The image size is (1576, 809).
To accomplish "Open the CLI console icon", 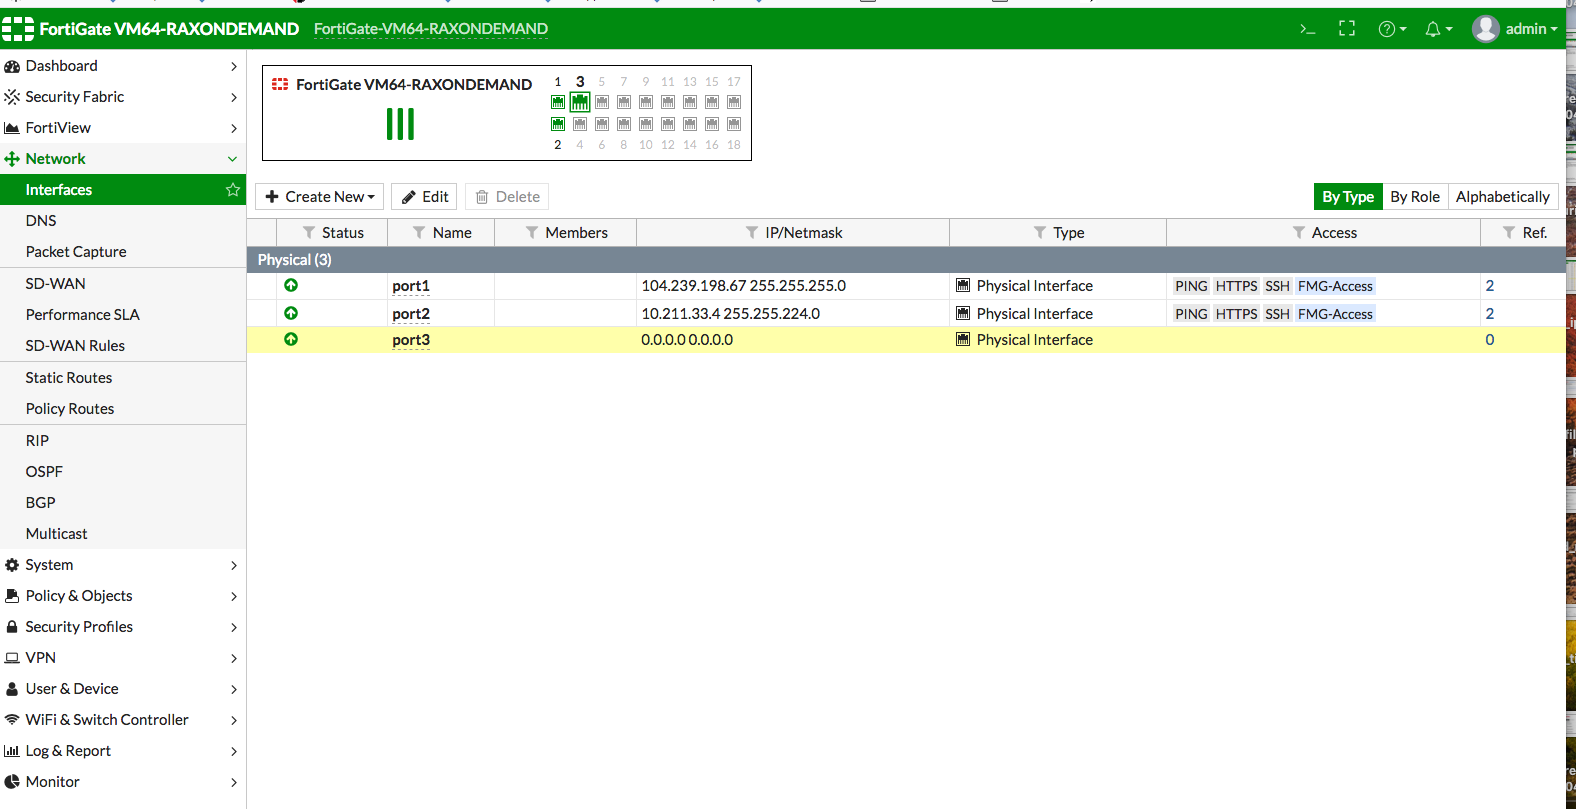I will click(x=1307, y=29).
